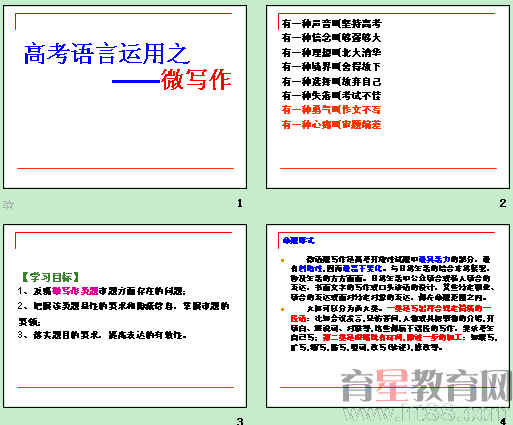Click the red subtitle 微写作
The width and height of the screenshot is (513, 425).
(196, 80)
